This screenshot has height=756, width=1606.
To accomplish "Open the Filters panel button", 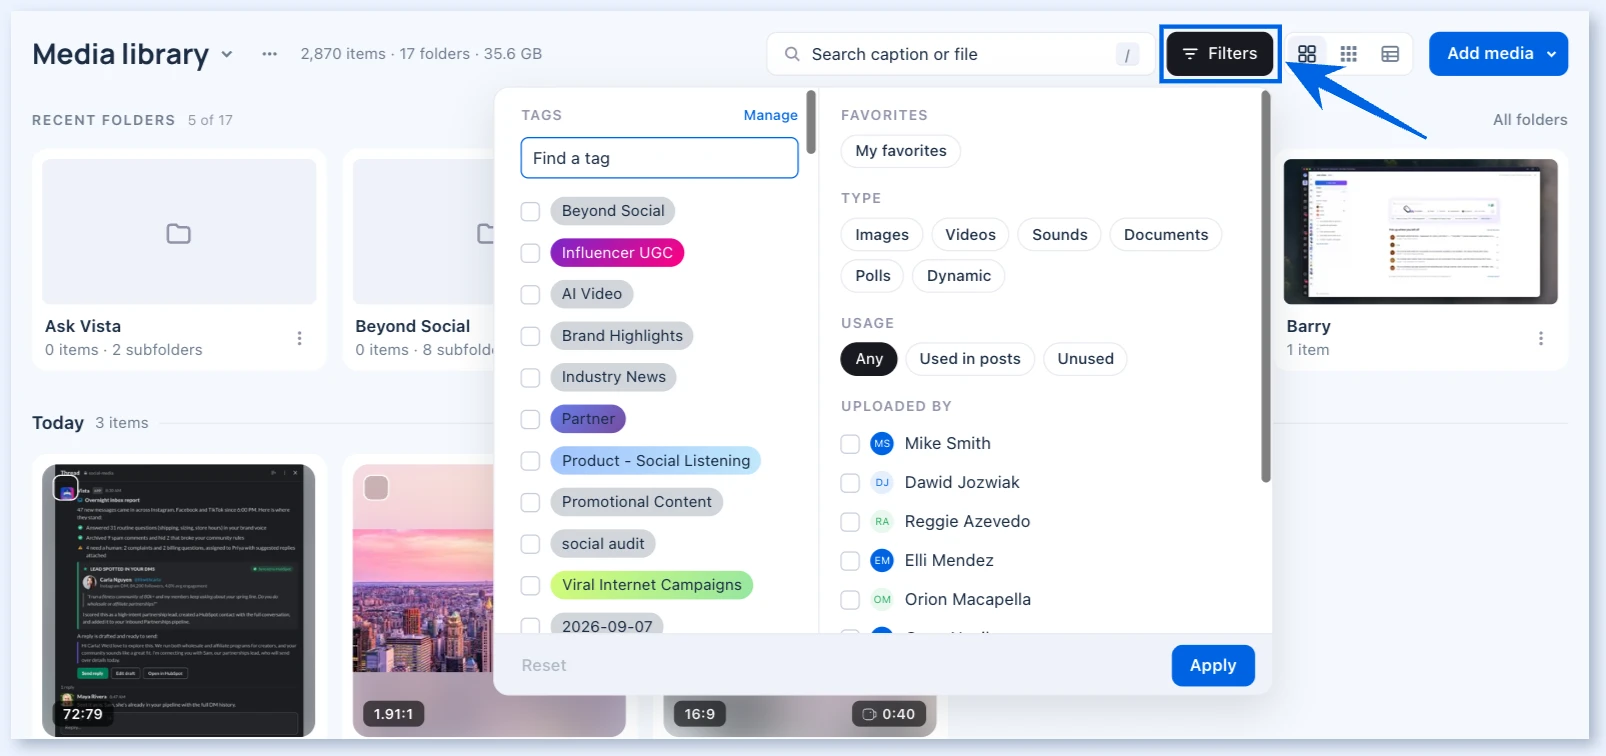I will 1219,54.
